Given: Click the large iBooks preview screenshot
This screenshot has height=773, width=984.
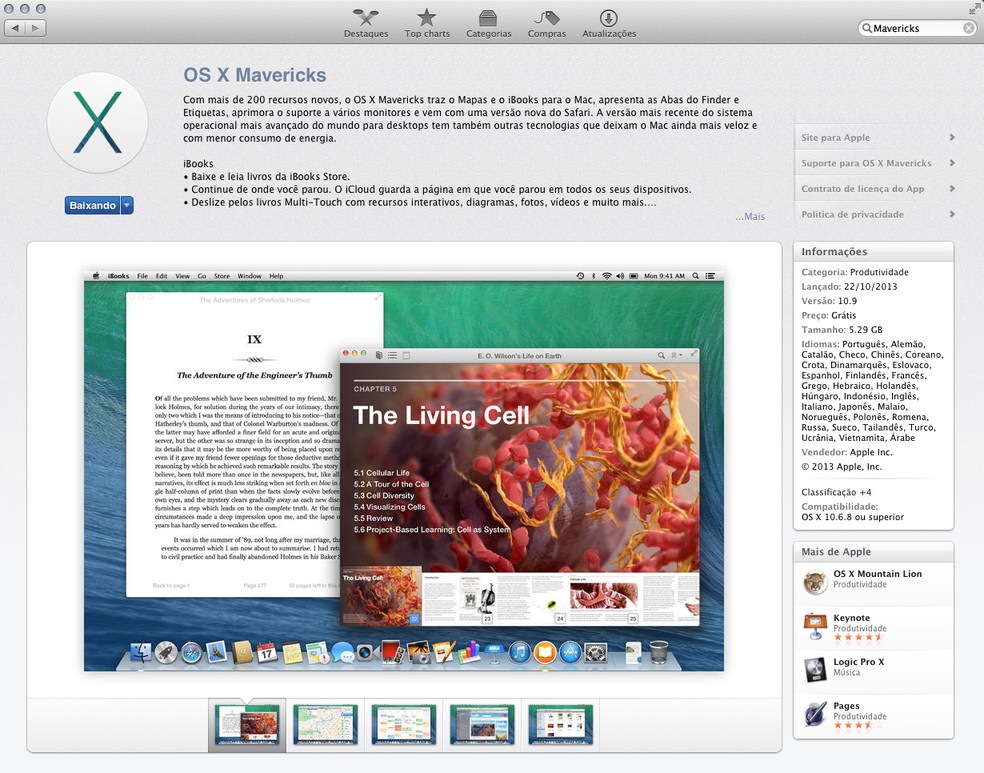Looking at the screenshot, I should click(404, 471).
